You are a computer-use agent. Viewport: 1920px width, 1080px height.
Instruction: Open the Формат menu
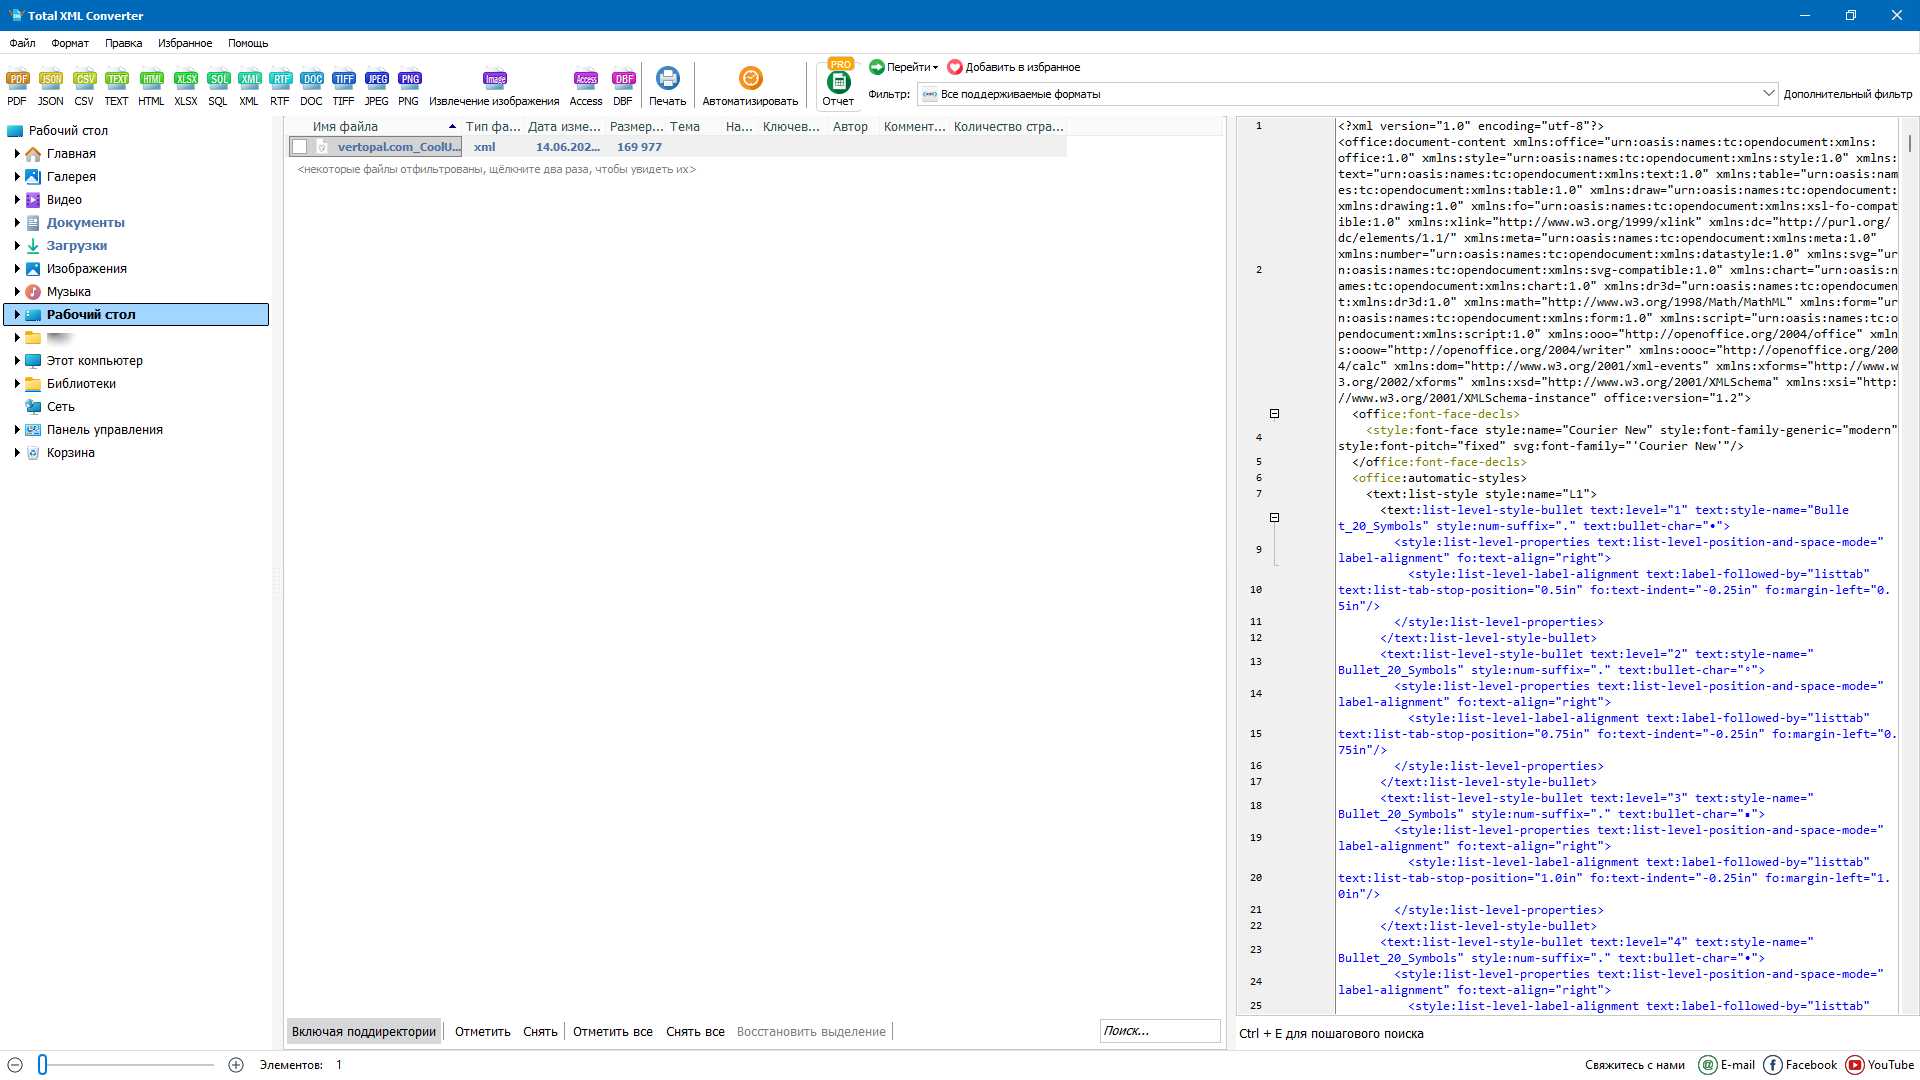coord(70,43)
